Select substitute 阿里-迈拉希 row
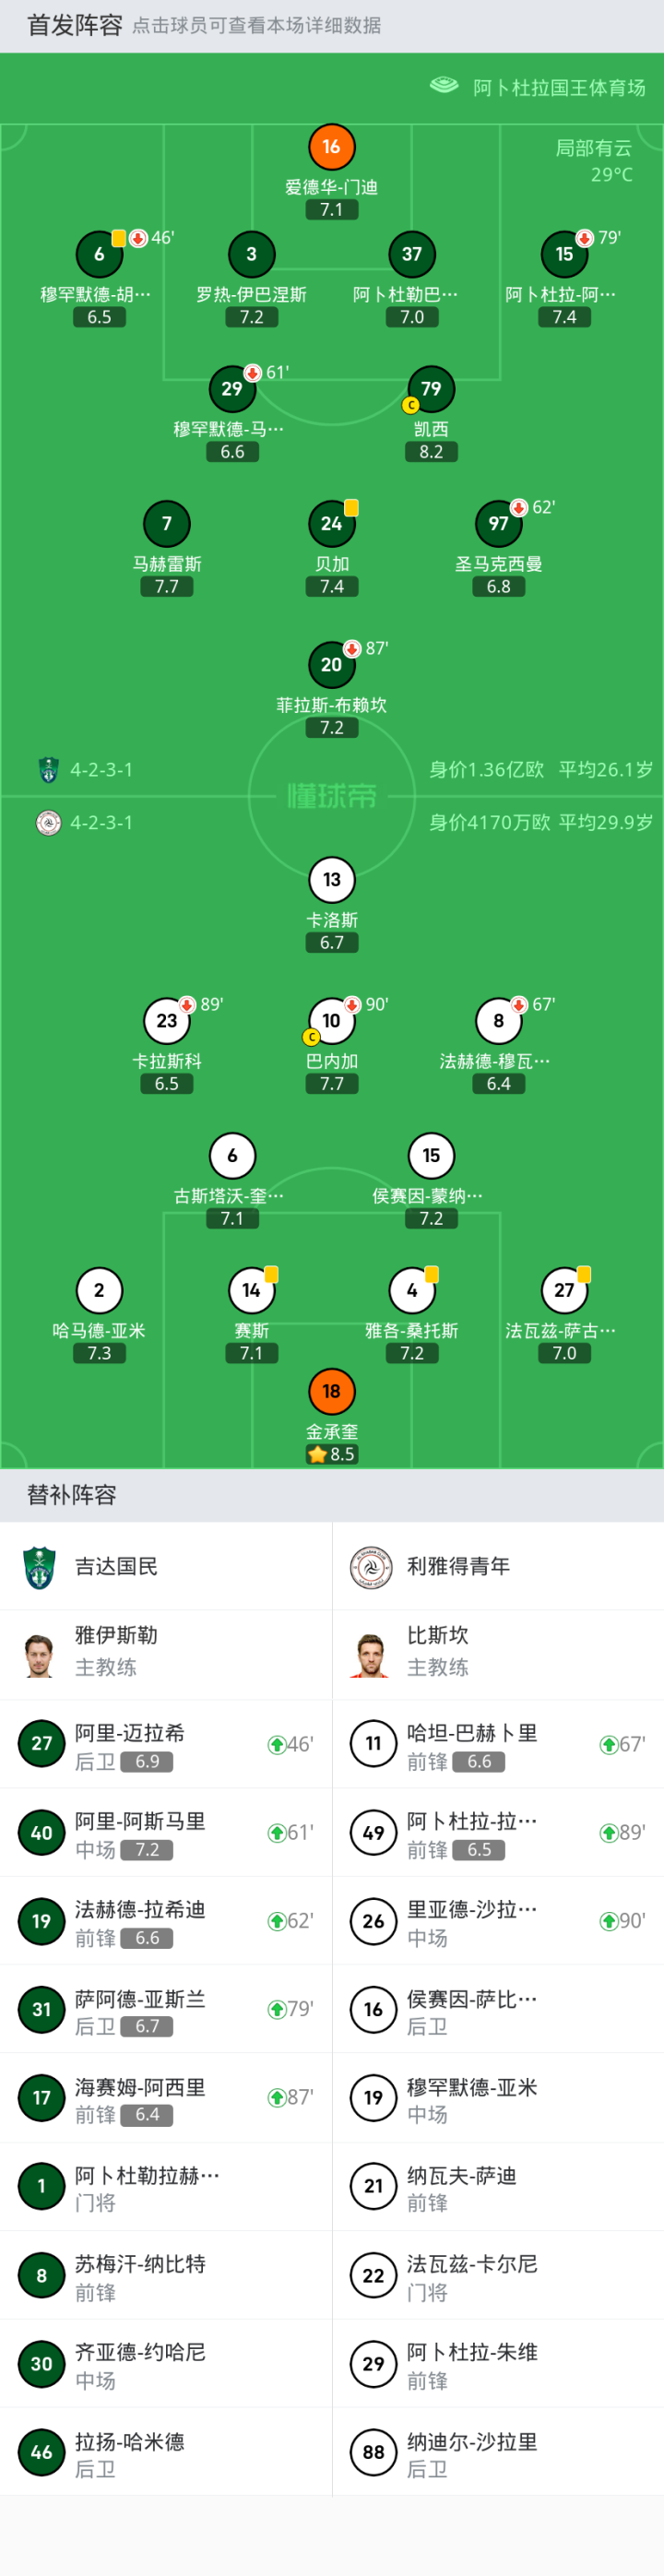 tap(166, 1745)
